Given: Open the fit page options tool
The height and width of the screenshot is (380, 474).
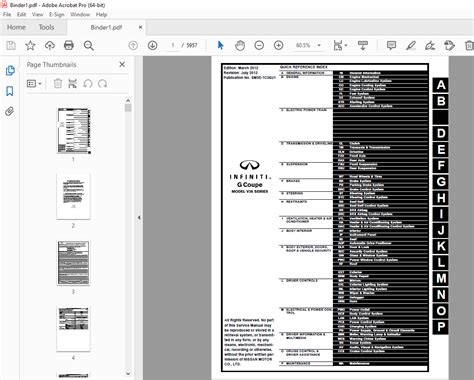Looking at the screenshot, I should pyautogui.click(x=340, y=45).
